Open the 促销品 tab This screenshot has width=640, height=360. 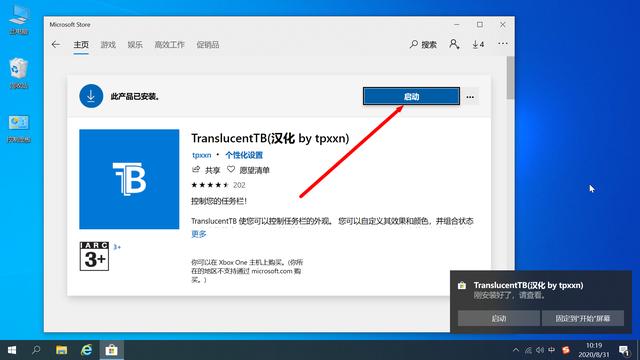(x=208, y=44)
